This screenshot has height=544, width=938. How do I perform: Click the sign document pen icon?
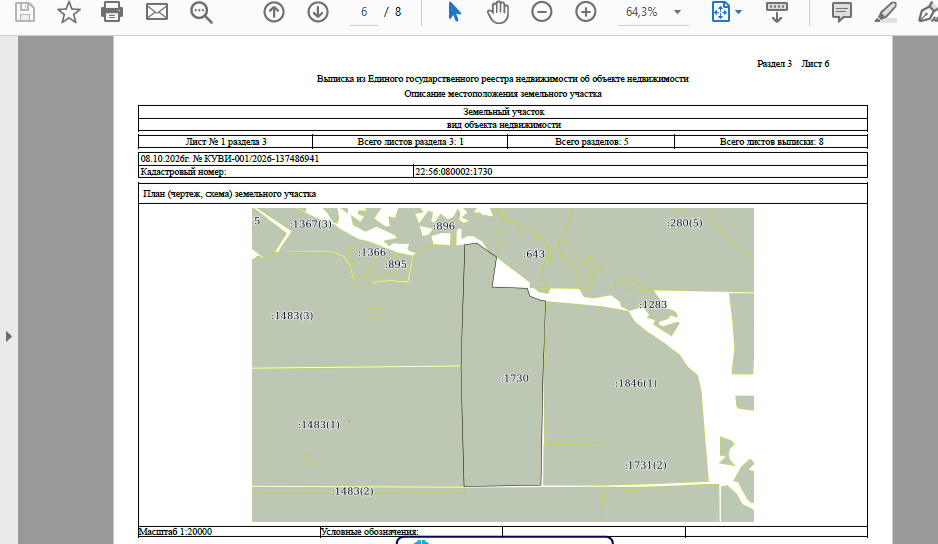coord(928,12)
